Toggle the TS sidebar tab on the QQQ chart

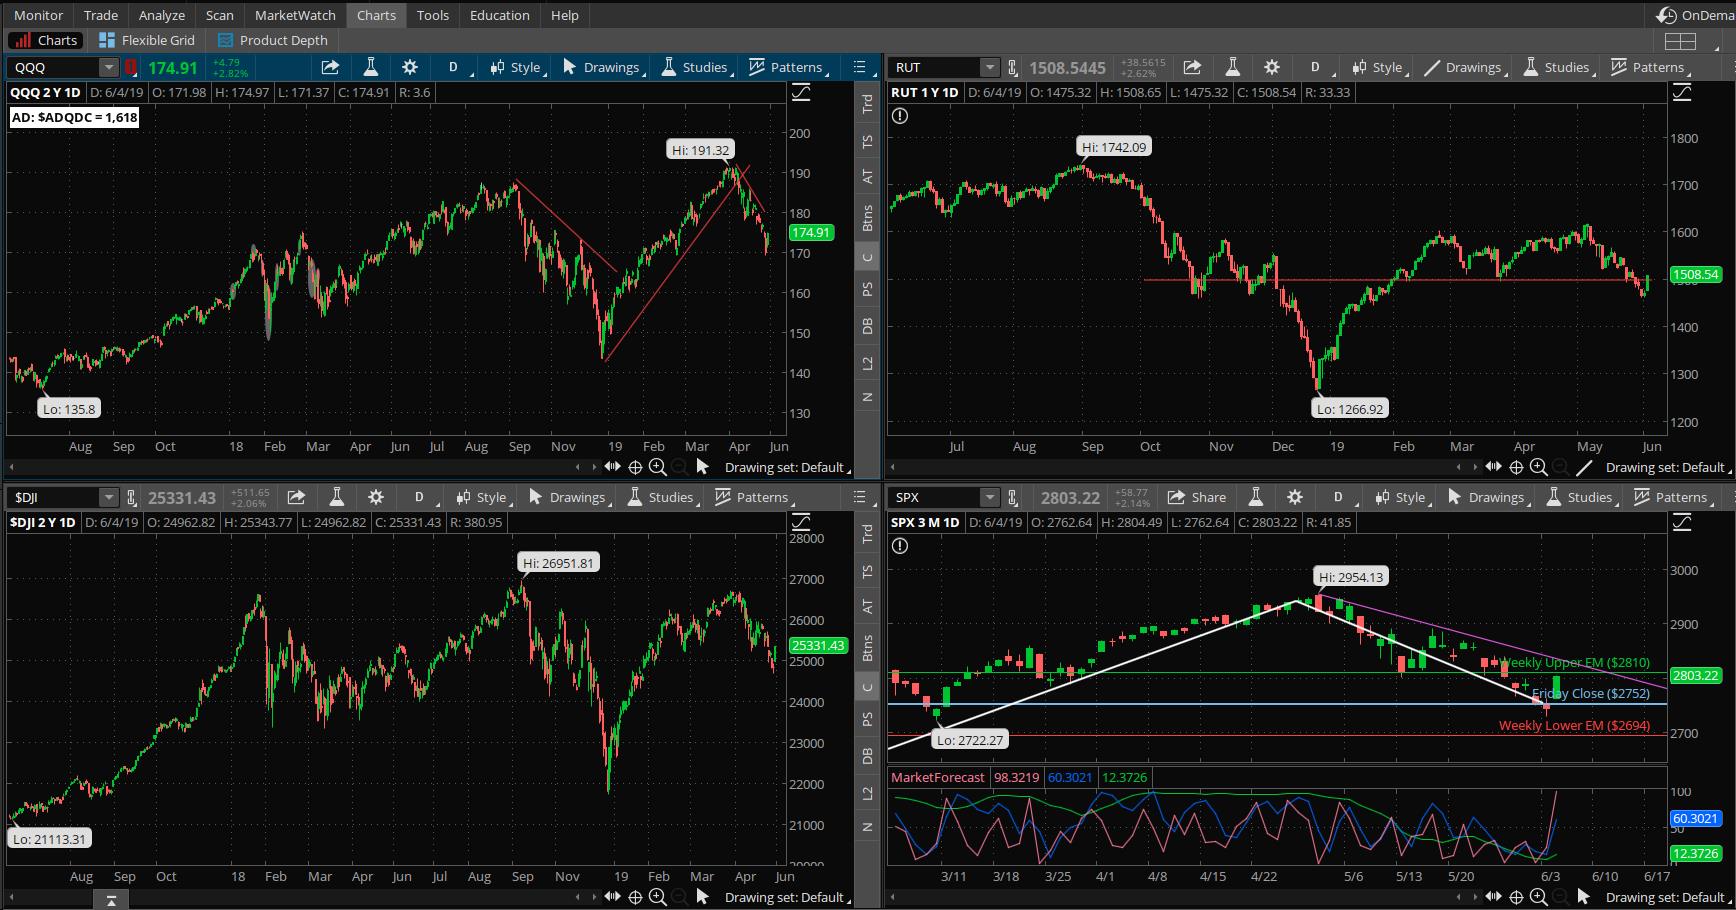[867, 141]
